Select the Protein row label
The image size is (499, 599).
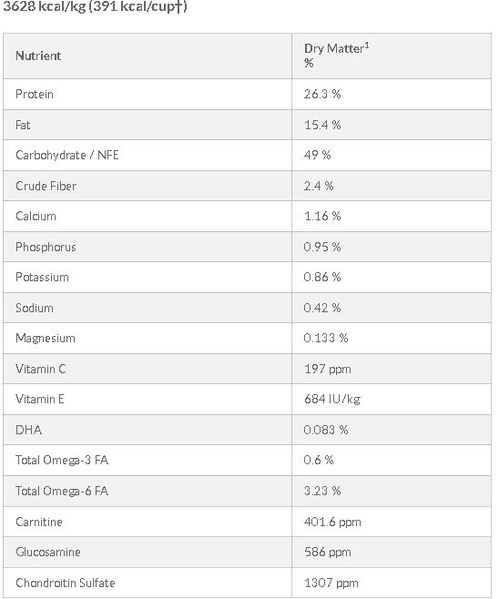[34, 94]
